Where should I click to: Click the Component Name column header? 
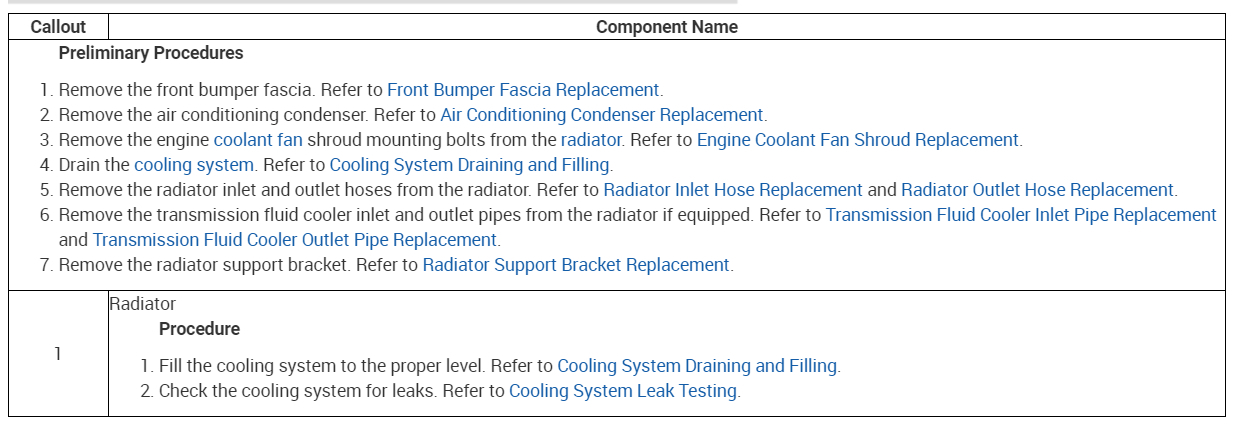666,27
